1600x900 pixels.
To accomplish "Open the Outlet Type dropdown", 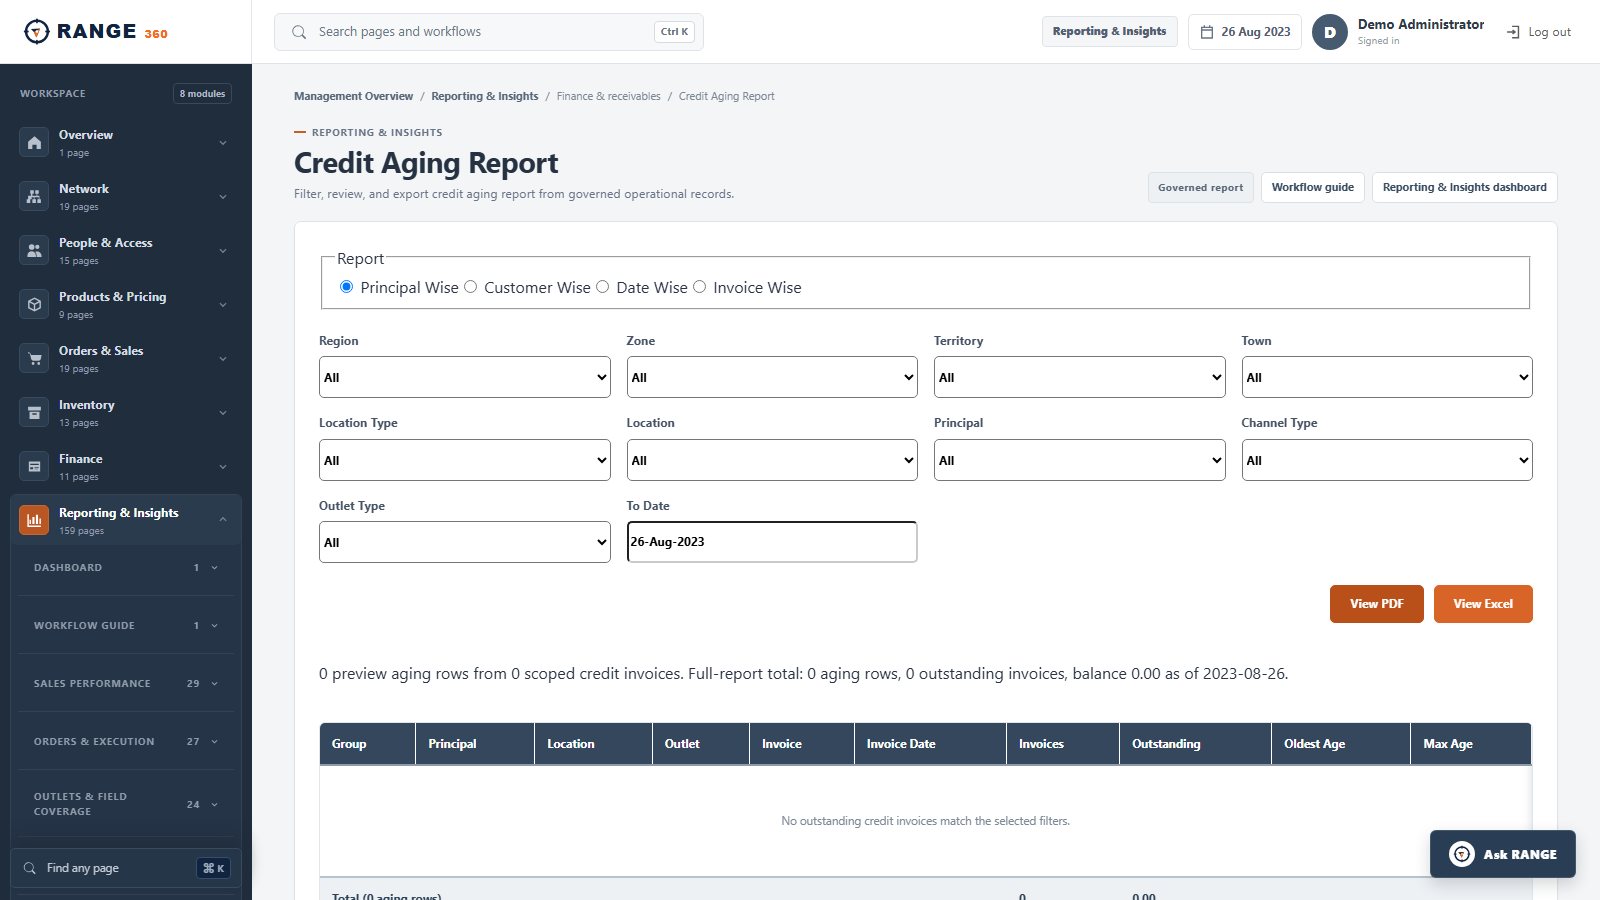I will click(x=465, y=542).
